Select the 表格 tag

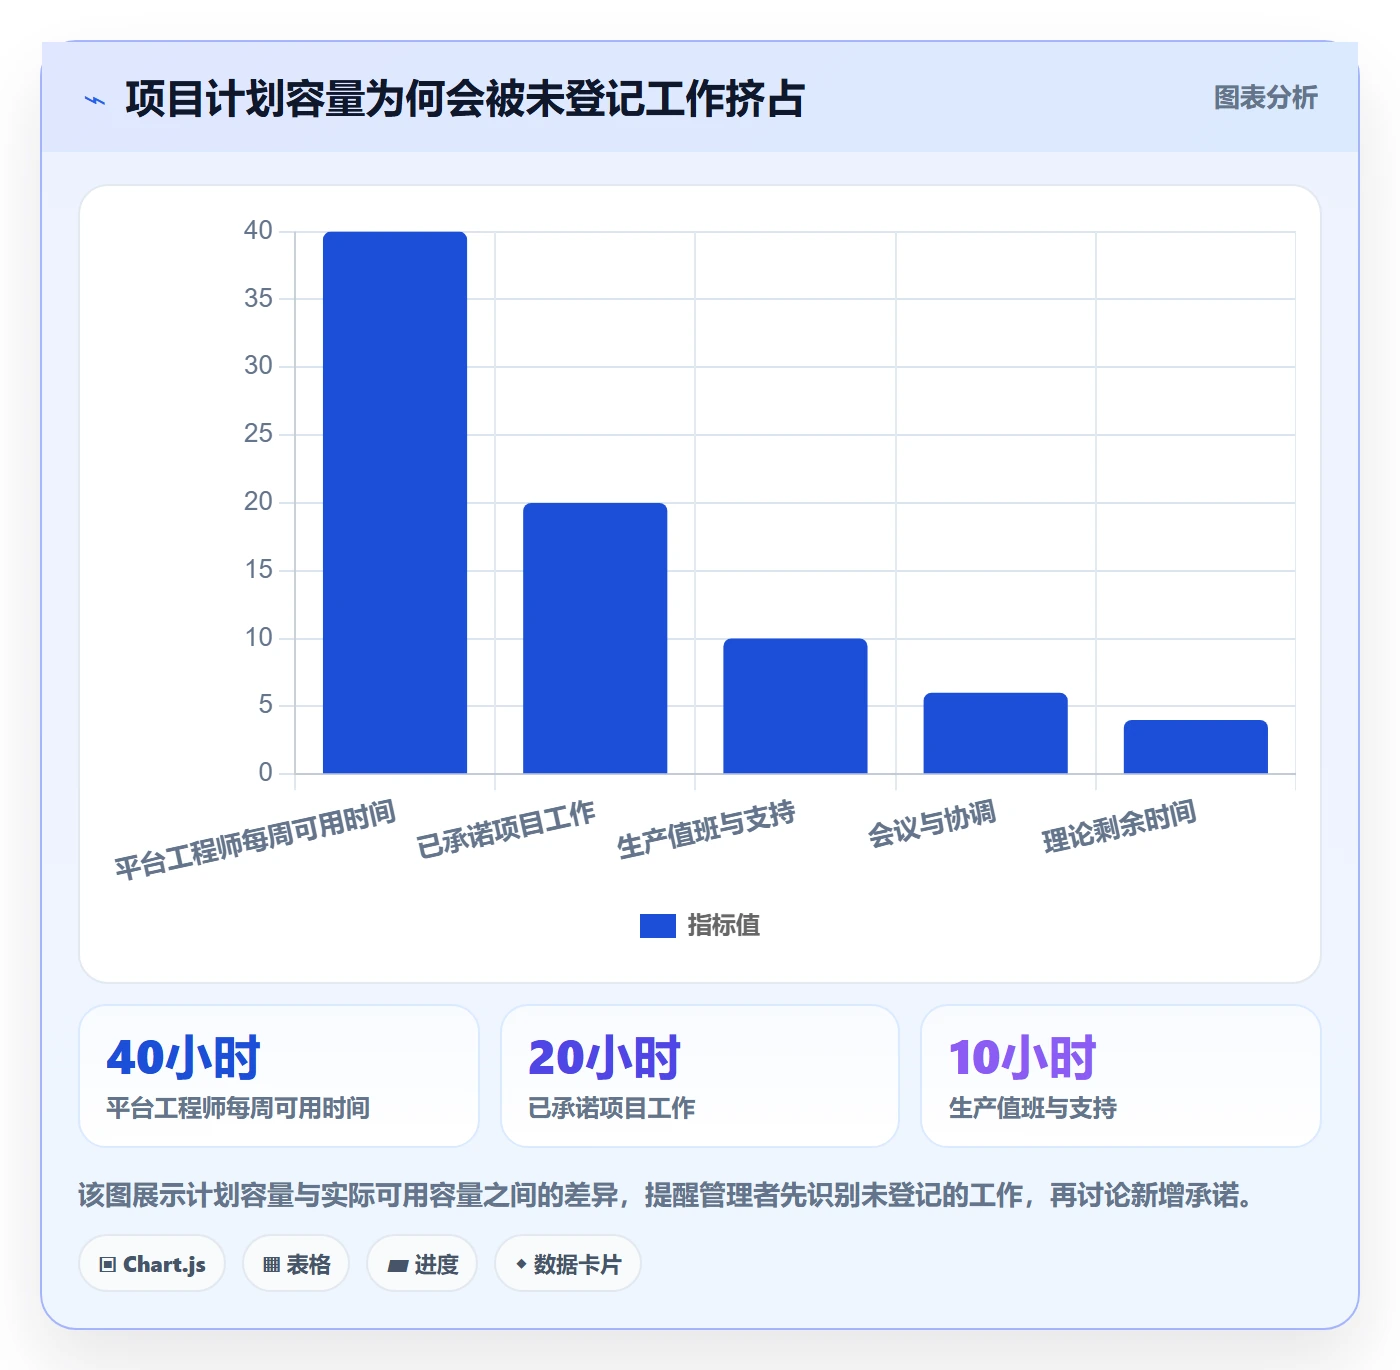[x=296, y=1264]
